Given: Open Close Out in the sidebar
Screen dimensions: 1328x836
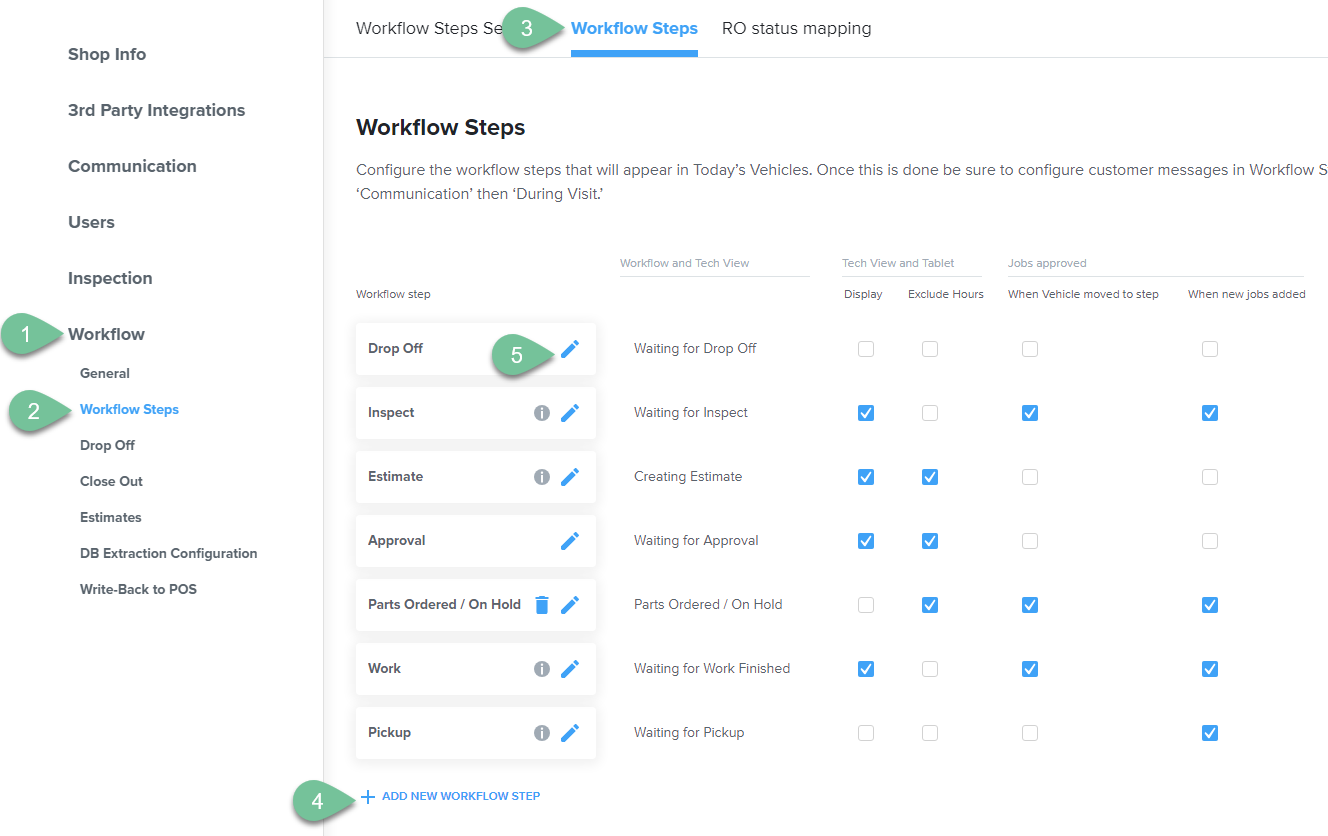Looking at the screenshot, I should pyautogui.click(x=111, y=481).
